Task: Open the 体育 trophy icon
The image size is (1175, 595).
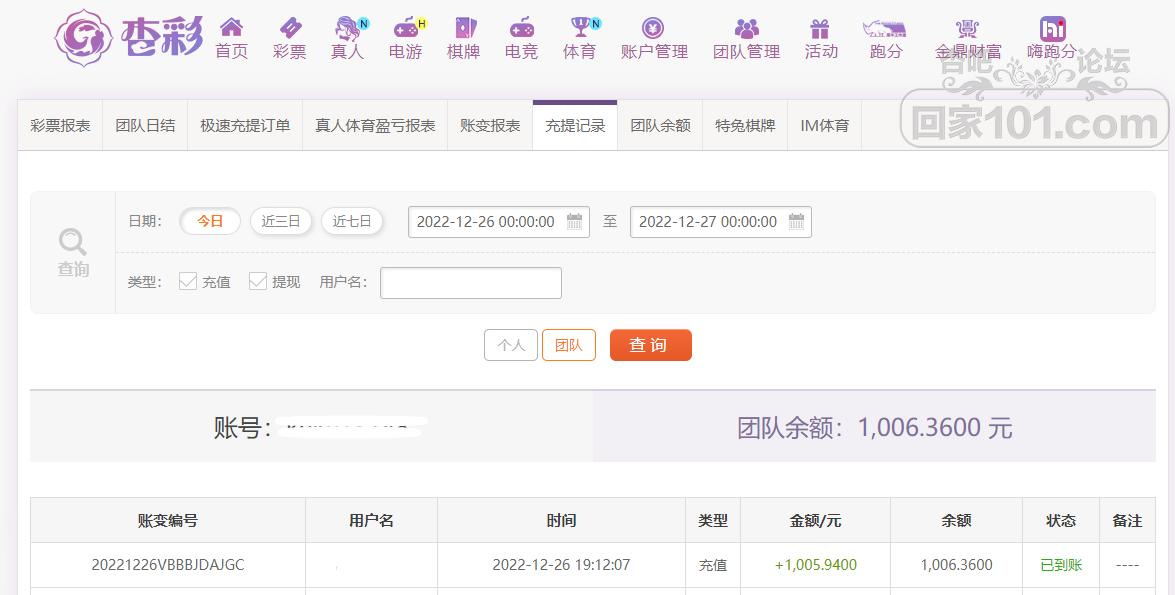Action: click(x=580, y=28)
